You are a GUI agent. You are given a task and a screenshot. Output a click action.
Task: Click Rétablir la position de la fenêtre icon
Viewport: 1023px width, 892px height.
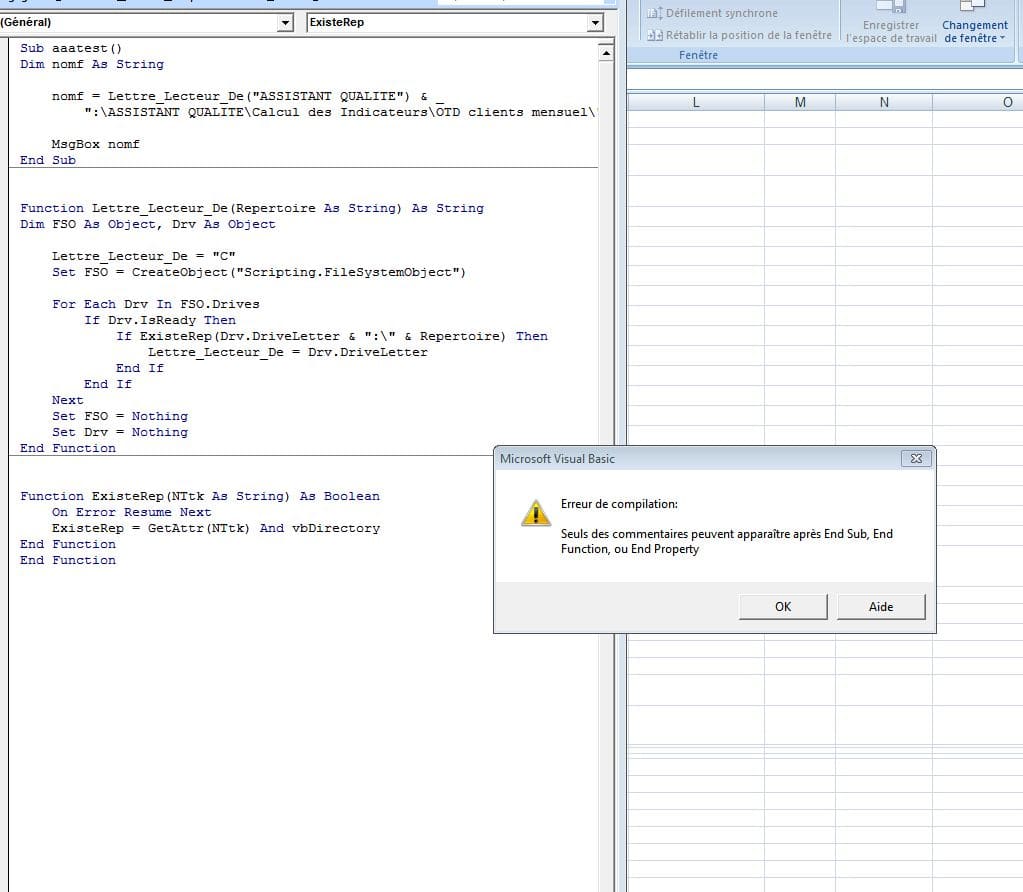pyautogui.click(x=655, y=35)
